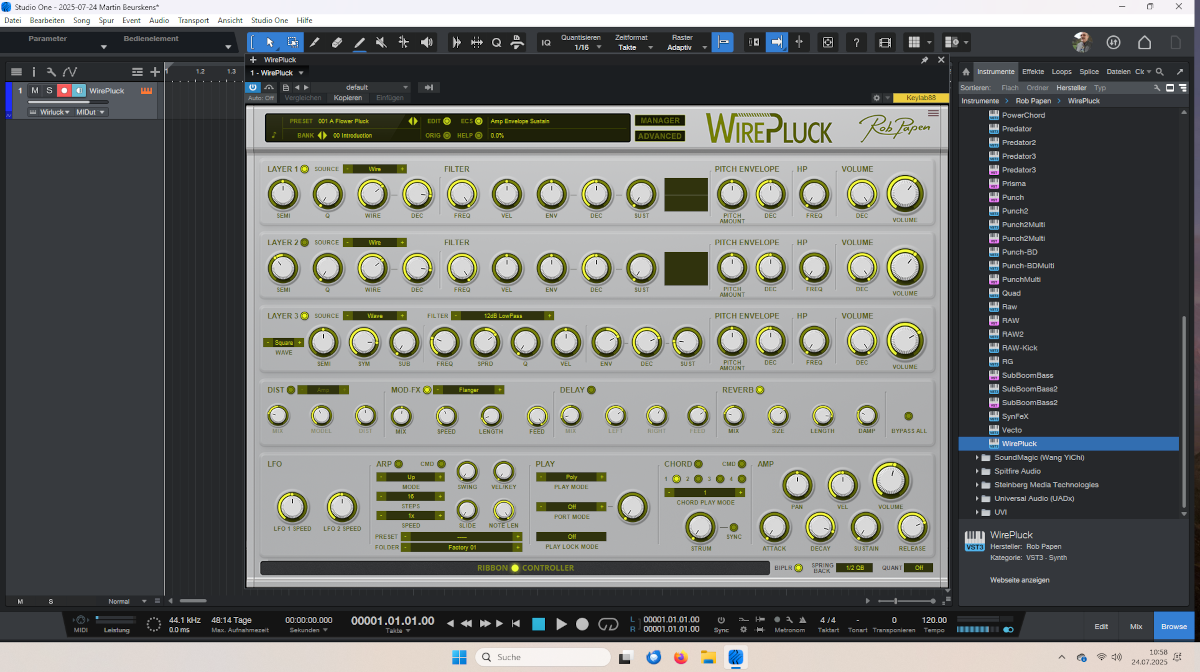Screen dimensions: 1200x672
Task: Click the Windows taskbar search box
Action: click(x=542, y=657)
